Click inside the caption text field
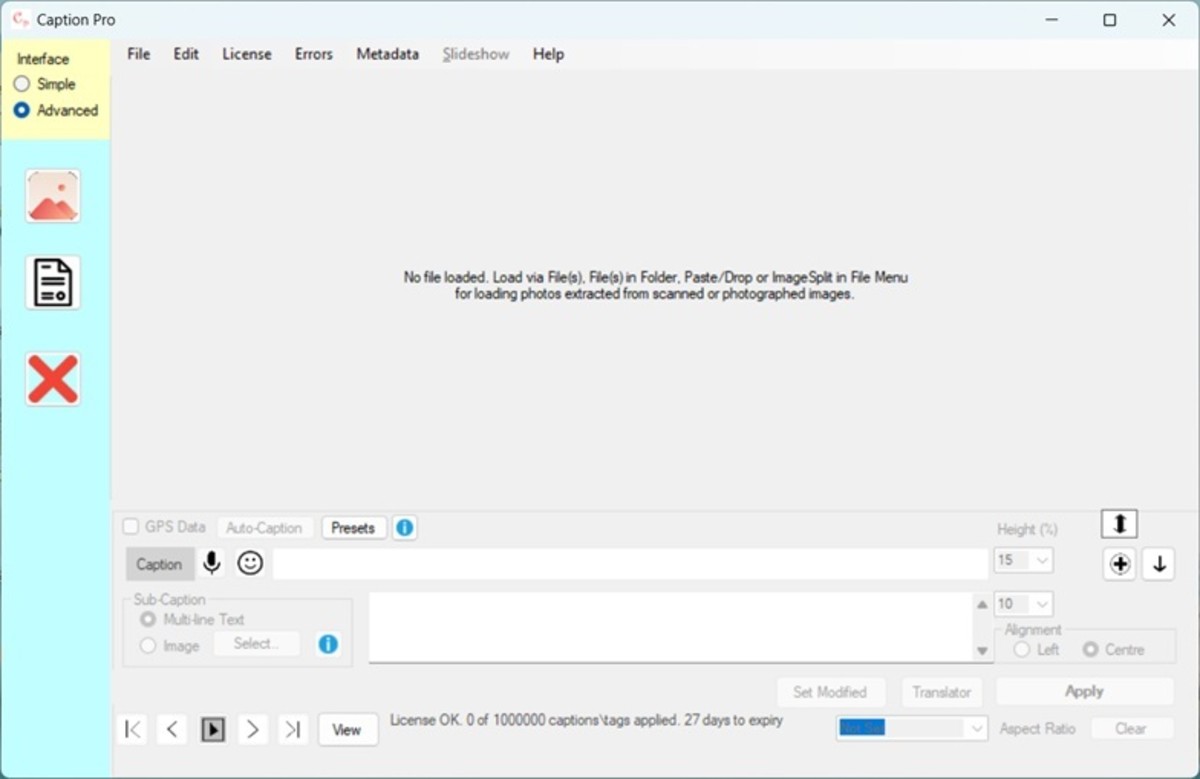 click(x=630, y=563)
